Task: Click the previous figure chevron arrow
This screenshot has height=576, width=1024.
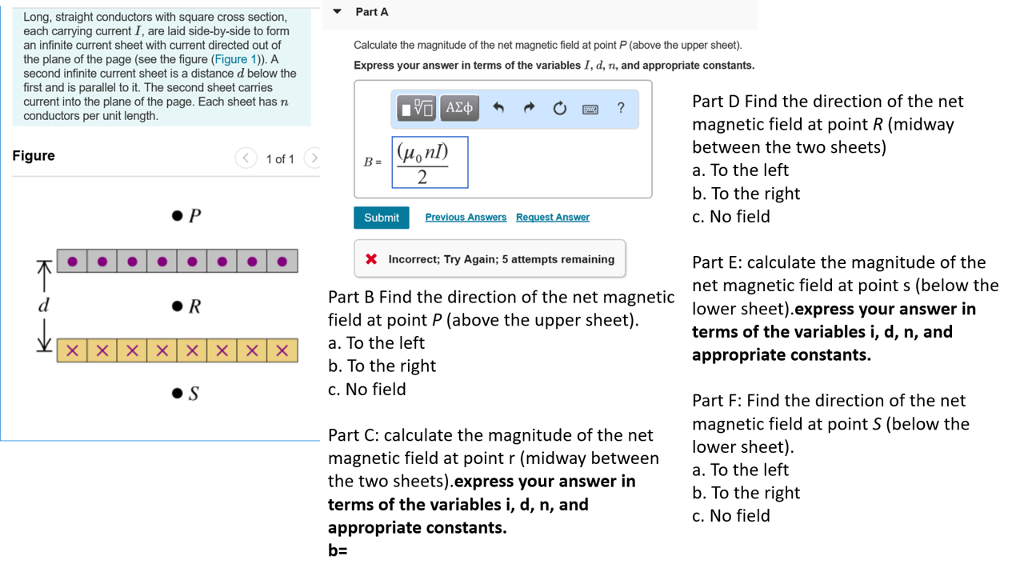Action: [x=247, y=158]
